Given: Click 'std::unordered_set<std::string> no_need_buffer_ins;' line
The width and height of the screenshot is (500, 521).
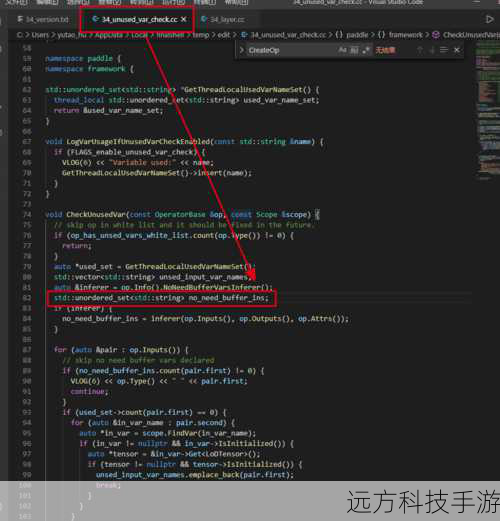Looking at the screenshot, I should (161, 298).
